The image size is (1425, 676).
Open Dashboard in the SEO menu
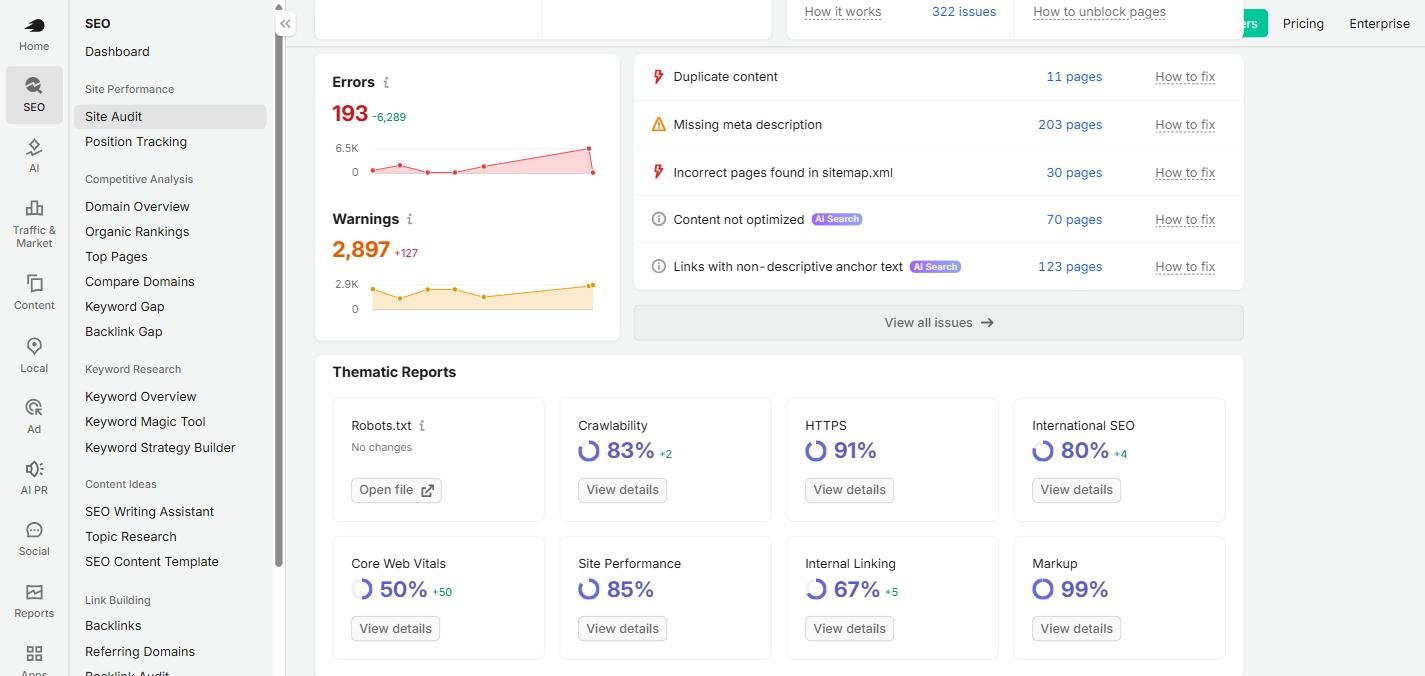click(117, 51)
